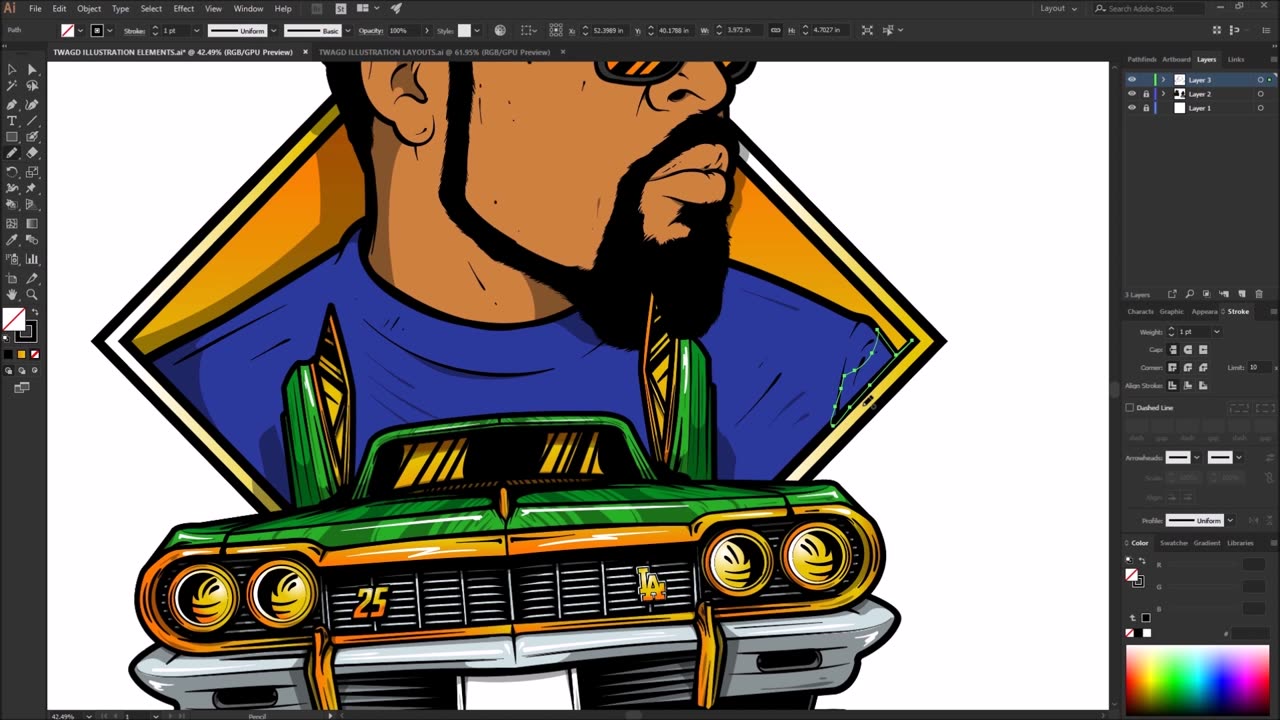The image size is (1280, 720).
Task: Click delete layer trash icon
Action: tap(1258, 294)
